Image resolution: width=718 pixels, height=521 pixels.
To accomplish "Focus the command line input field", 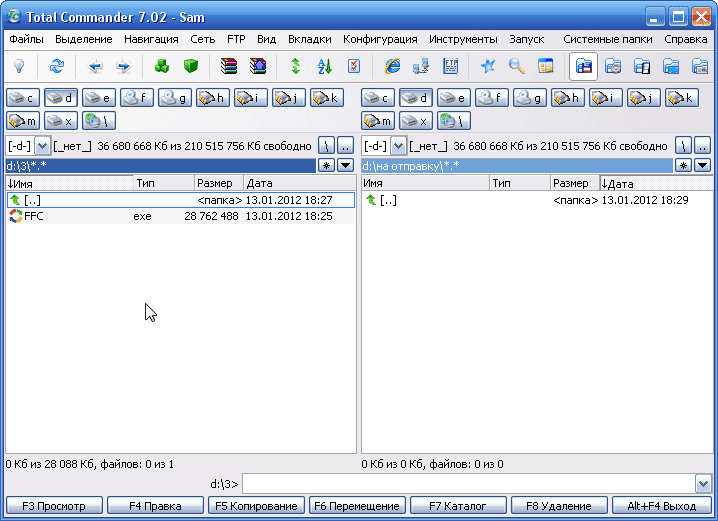I will click(469, 483).
